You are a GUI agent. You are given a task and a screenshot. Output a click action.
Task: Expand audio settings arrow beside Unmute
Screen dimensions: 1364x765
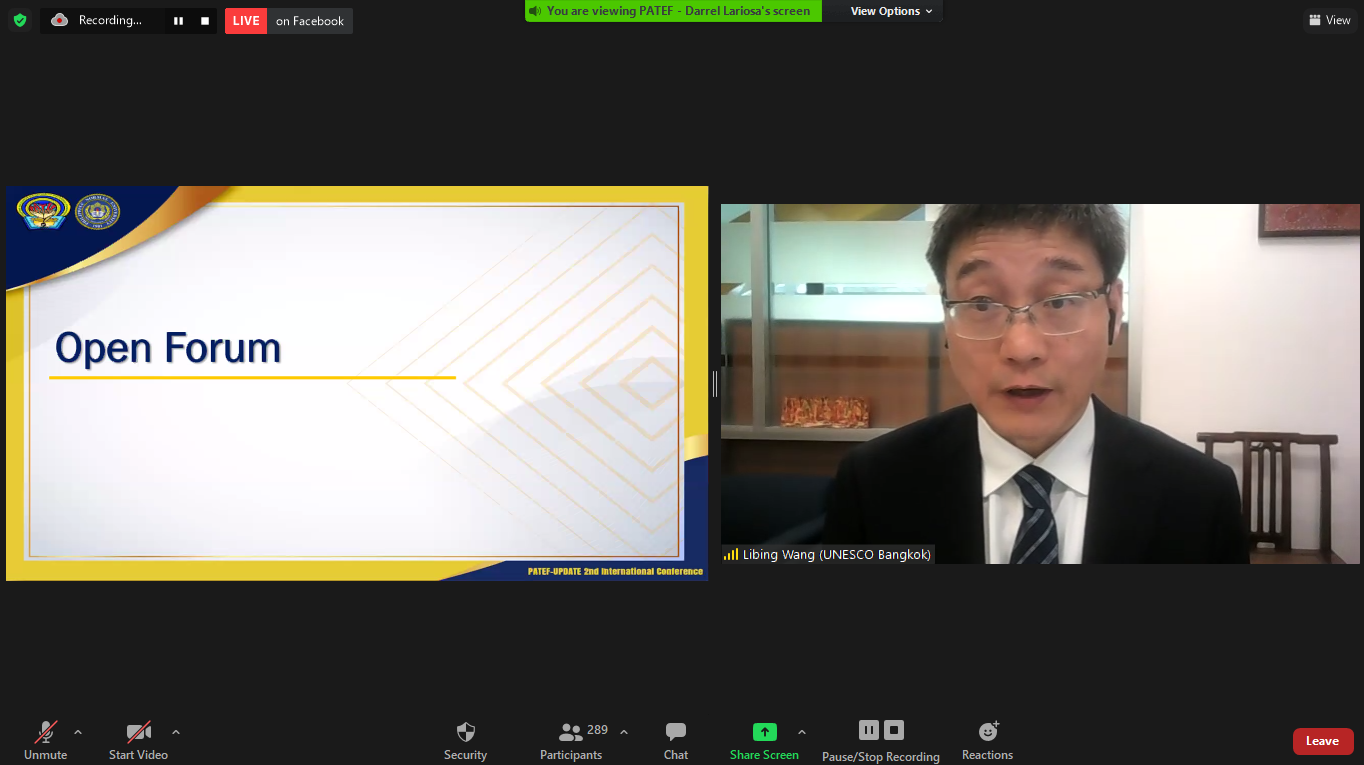pos(78,732)
